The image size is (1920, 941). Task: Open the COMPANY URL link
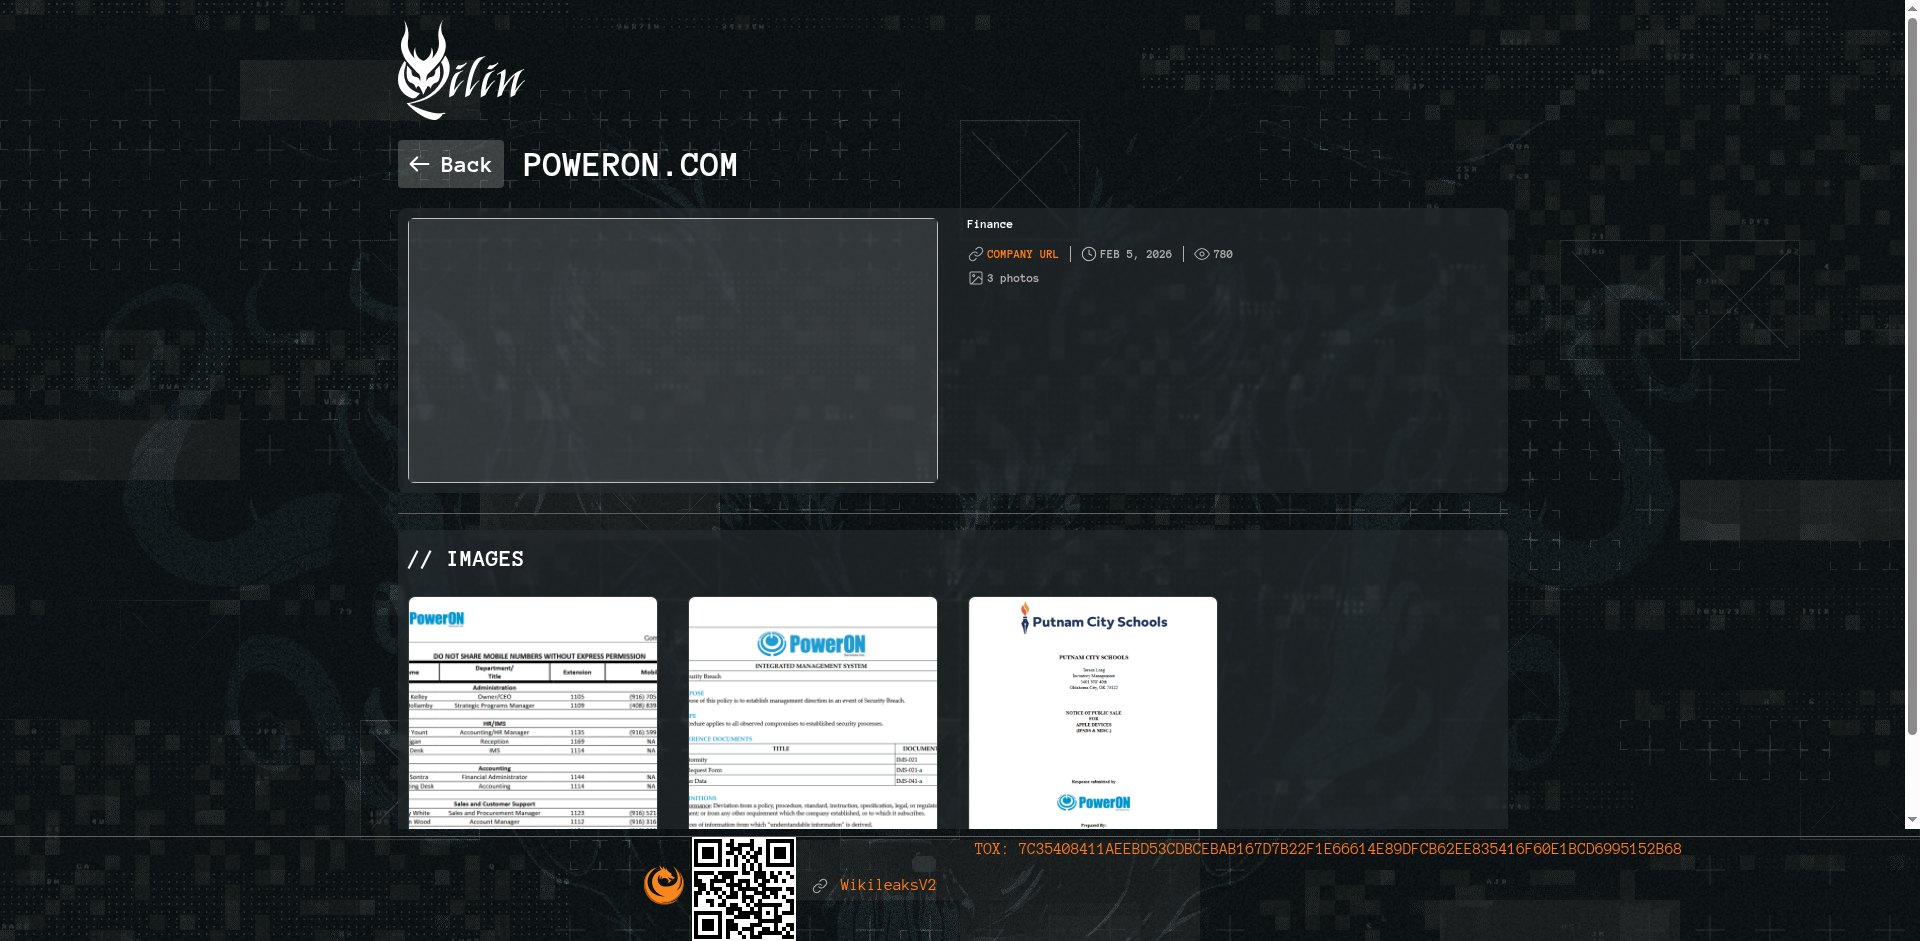click(1021, 254)
